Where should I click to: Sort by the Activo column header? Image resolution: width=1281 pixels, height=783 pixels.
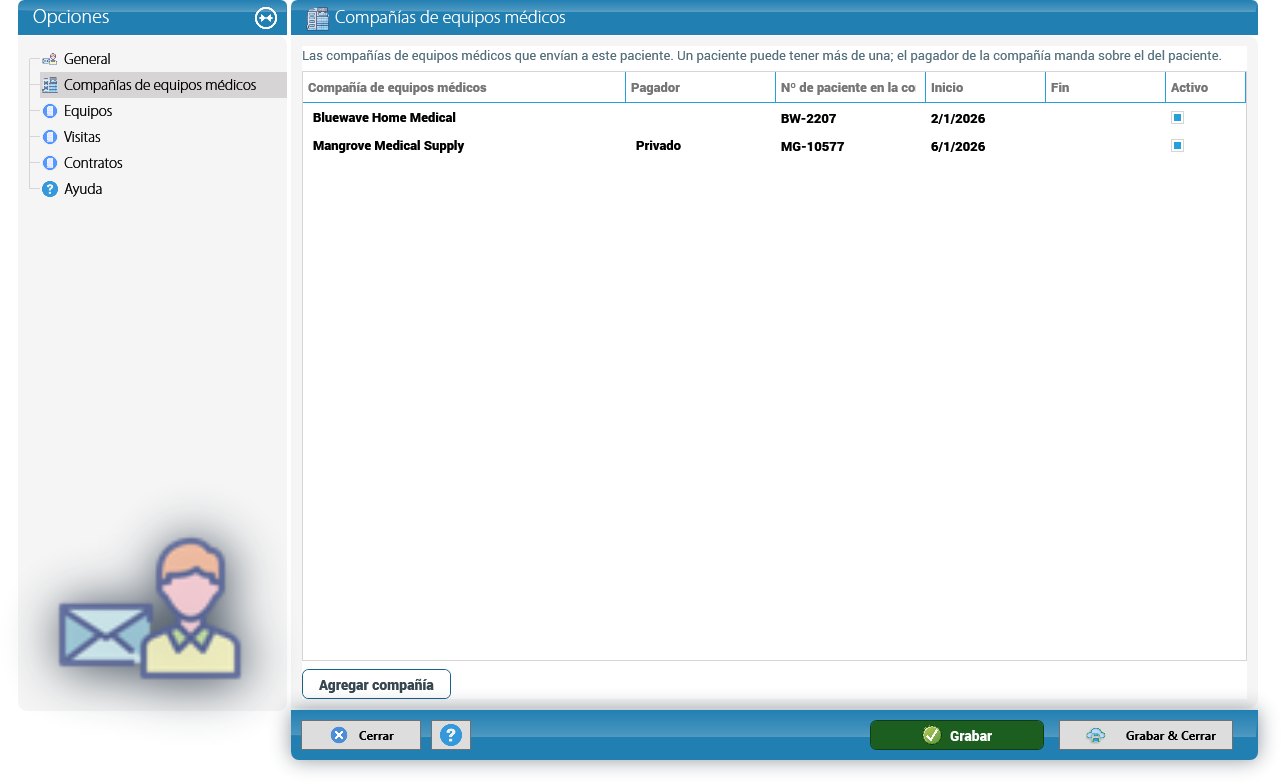(x=1206, y=88)
